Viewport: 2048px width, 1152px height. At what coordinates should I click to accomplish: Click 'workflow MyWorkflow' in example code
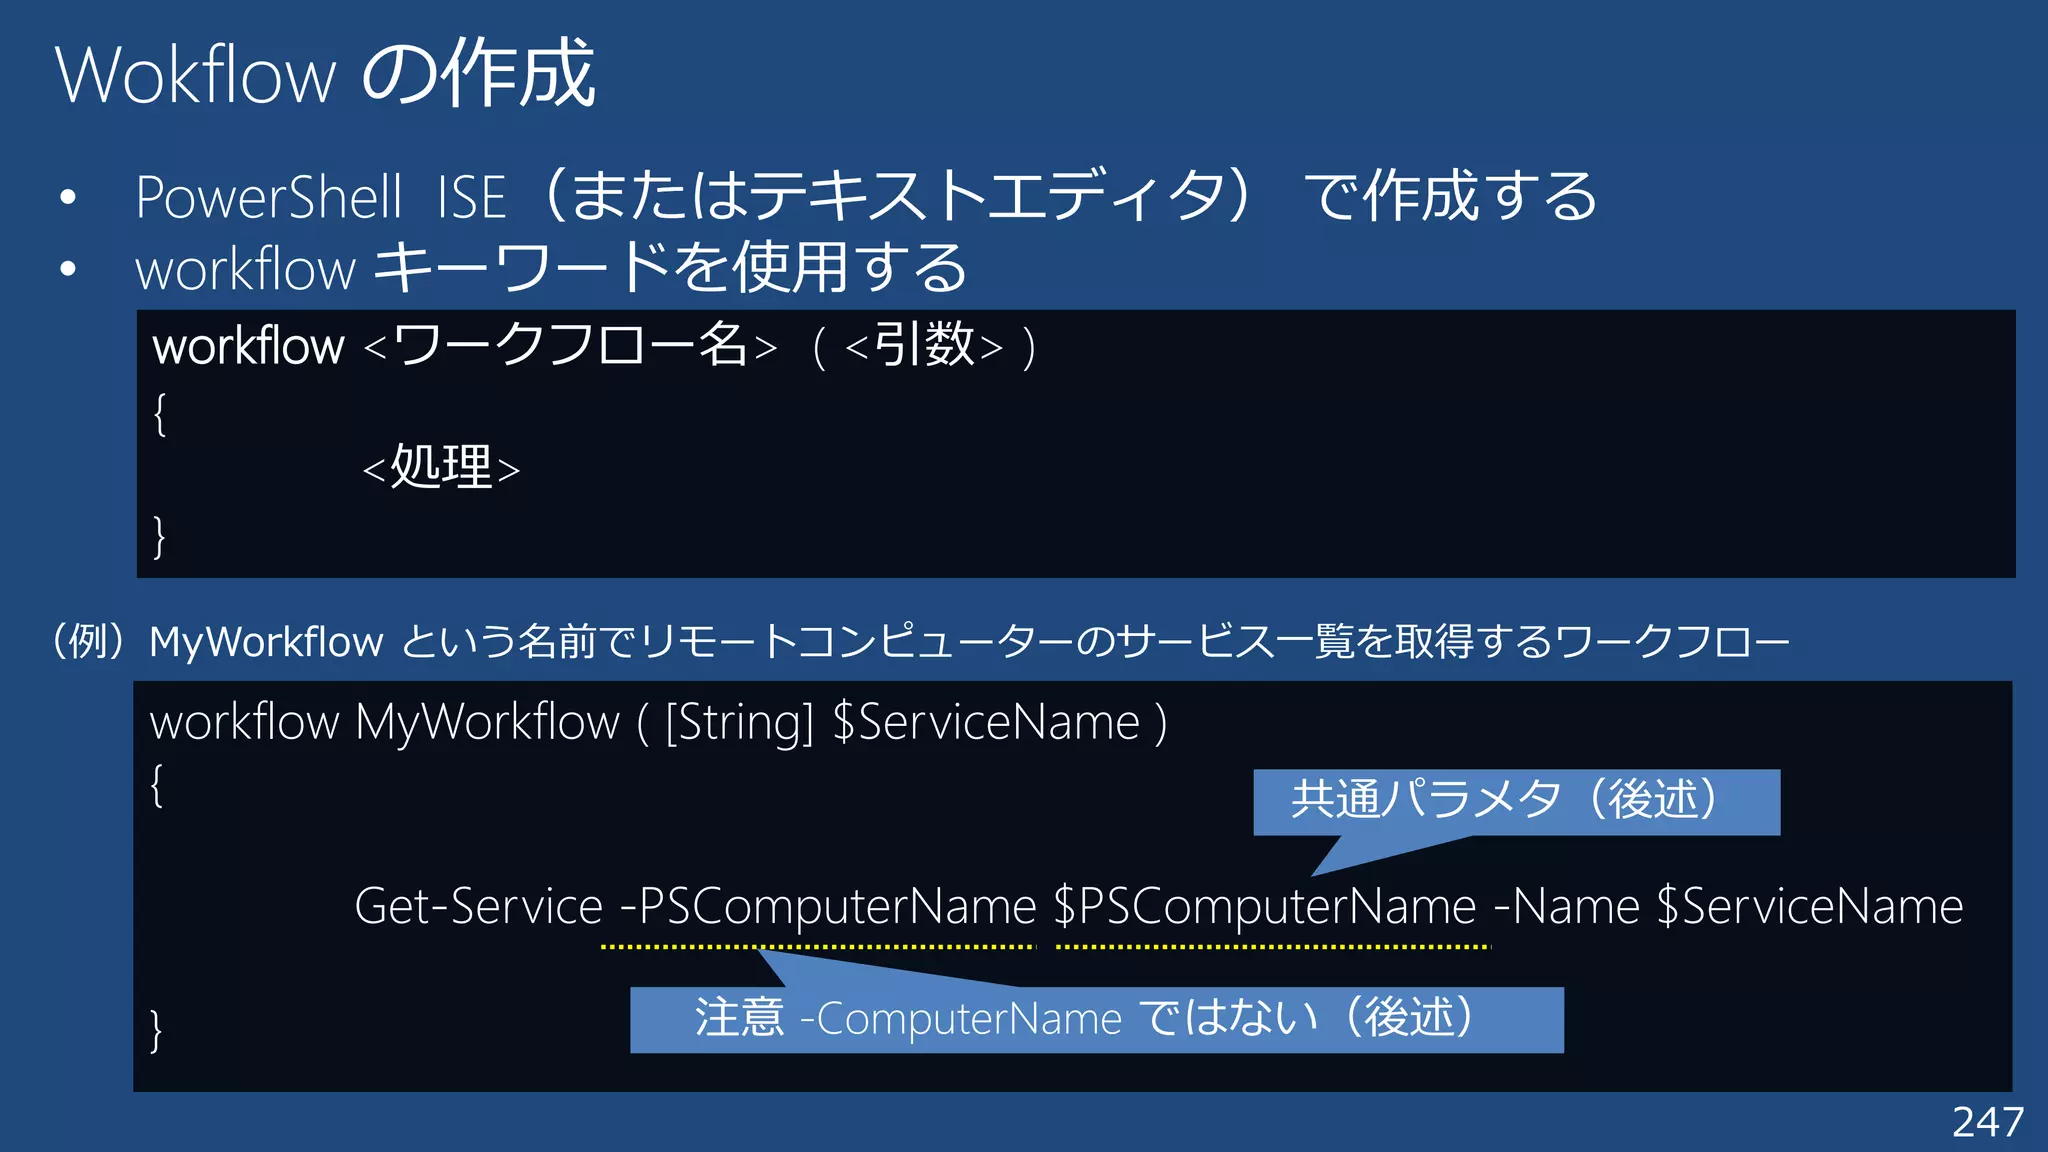point(385,722)
